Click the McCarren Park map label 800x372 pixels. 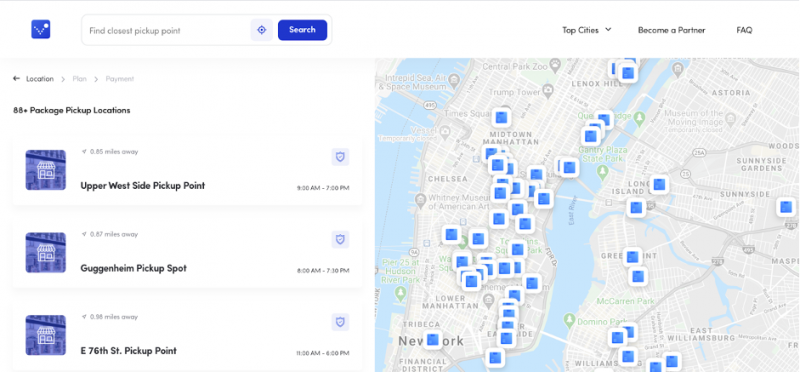[626, 301]
